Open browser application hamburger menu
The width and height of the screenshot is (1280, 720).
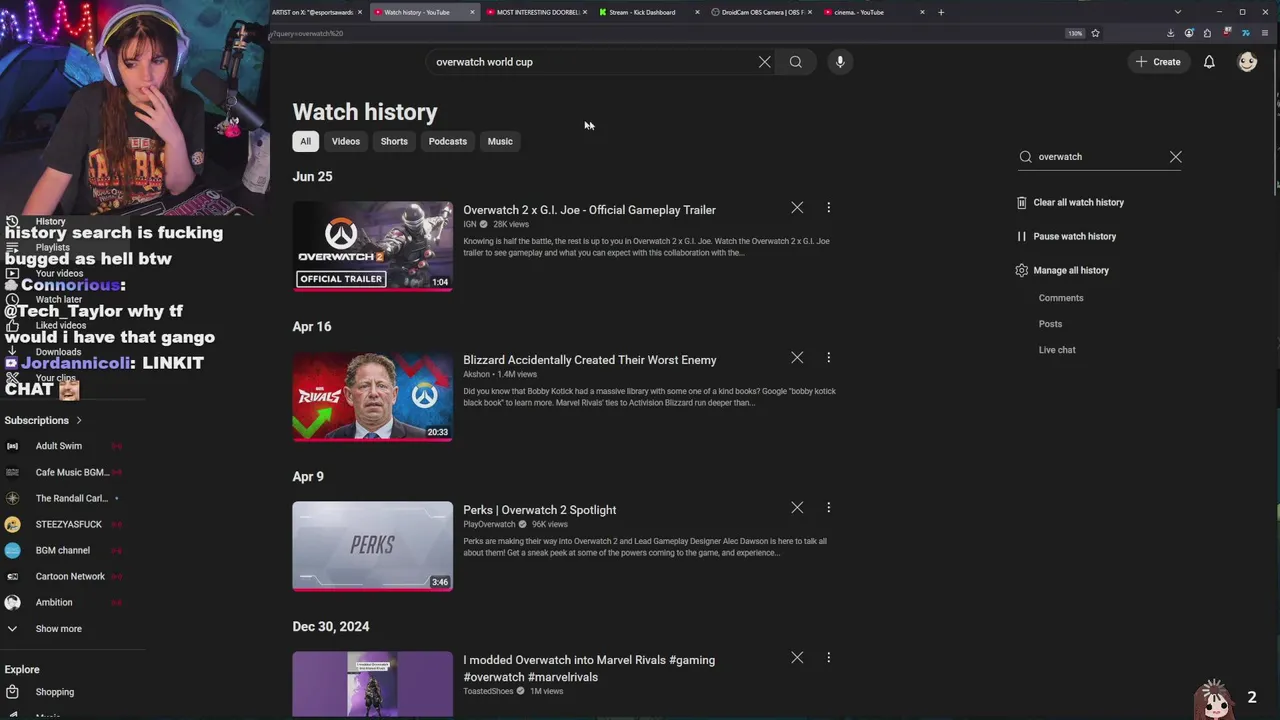(1265, 33)
